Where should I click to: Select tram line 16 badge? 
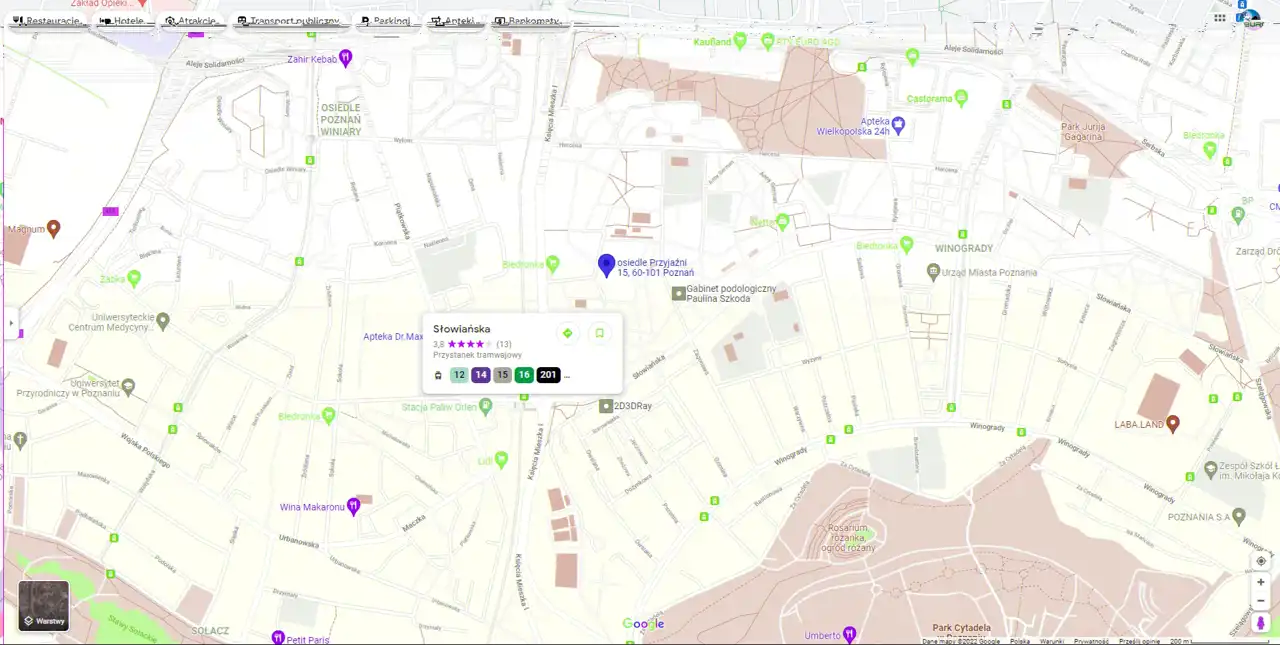524,375
